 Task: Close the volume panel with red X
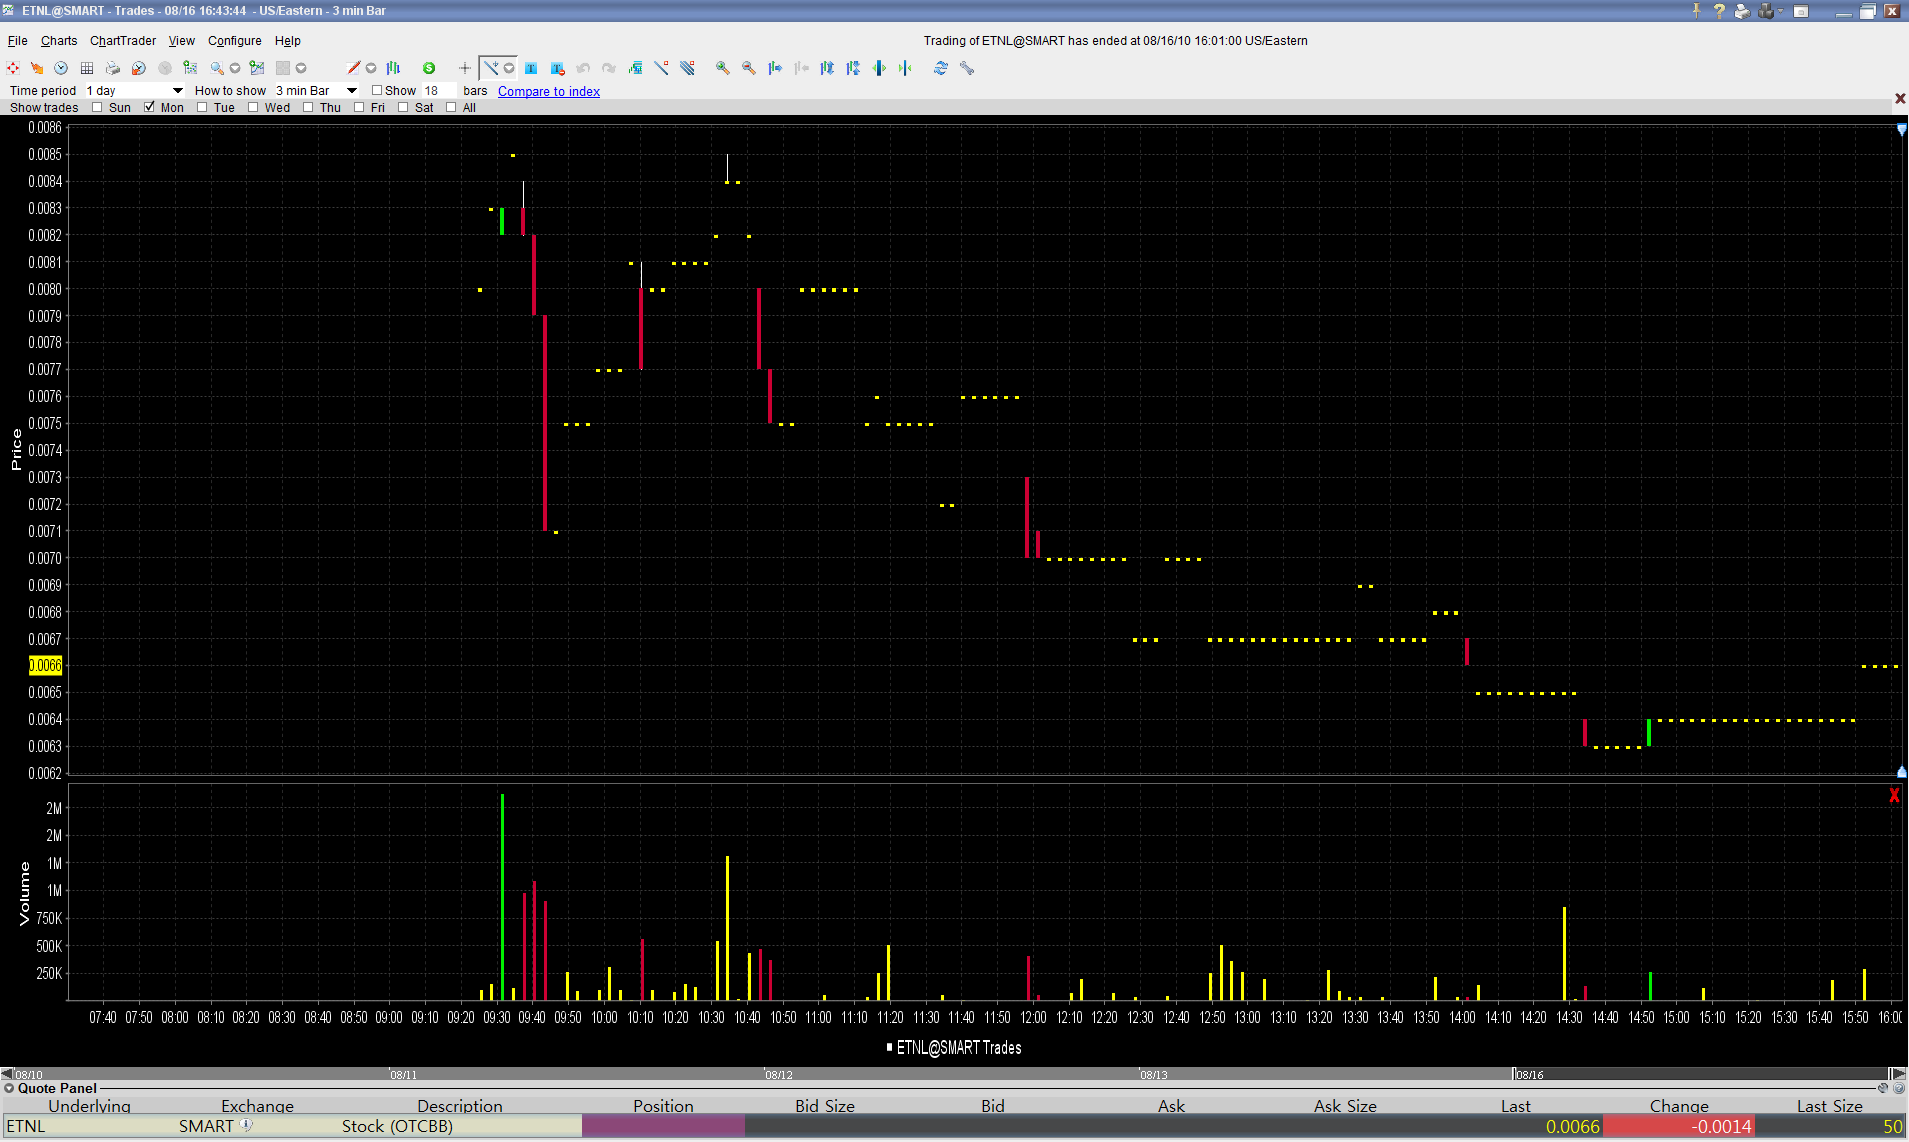point(1894,796)
